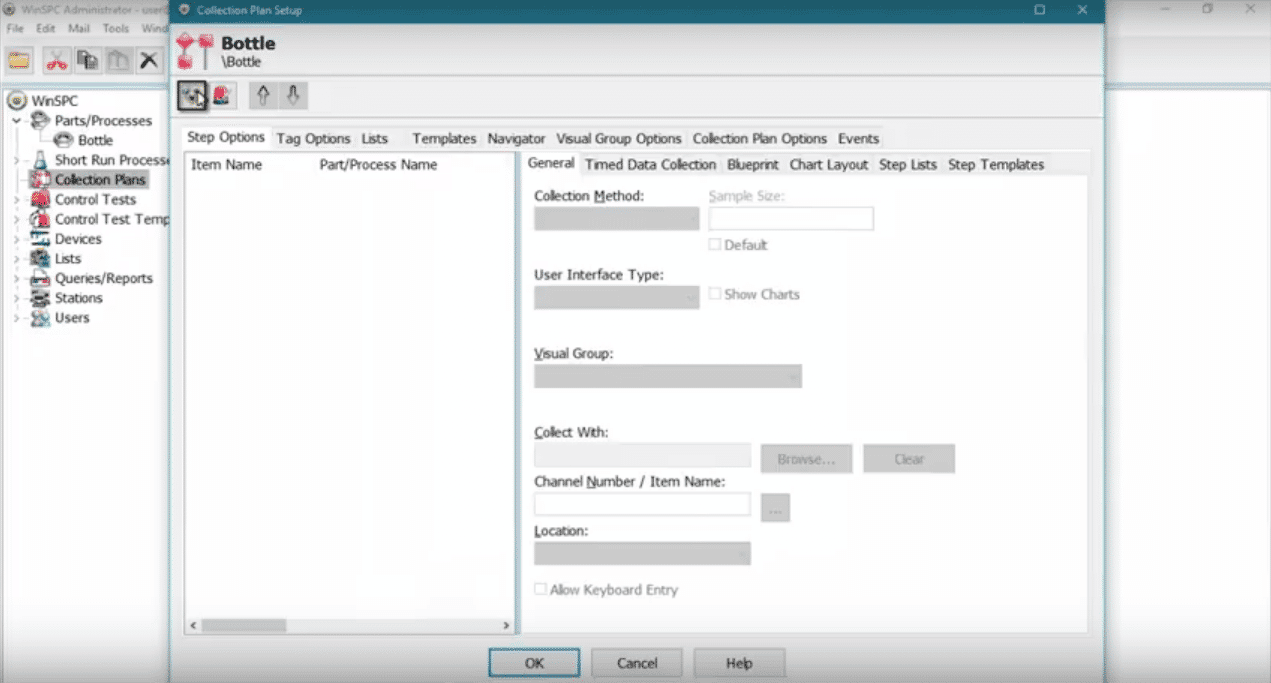Toggle the Show Charts checkbox
Image resolution: width=1271 pixels, height=683 pixels.
click(x=715, y=294)
